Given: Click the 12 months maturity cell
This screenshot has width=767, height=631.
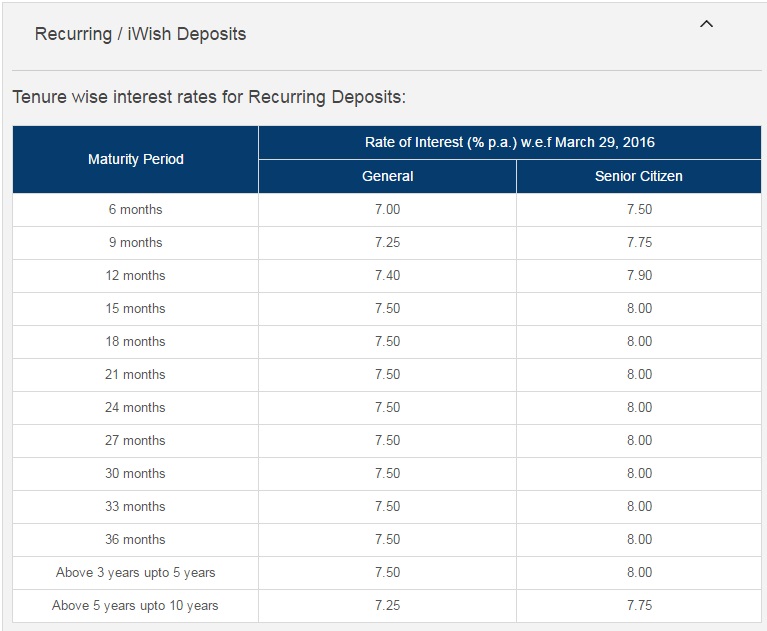Looking at the screenshot, I should [x=135, y=275].
